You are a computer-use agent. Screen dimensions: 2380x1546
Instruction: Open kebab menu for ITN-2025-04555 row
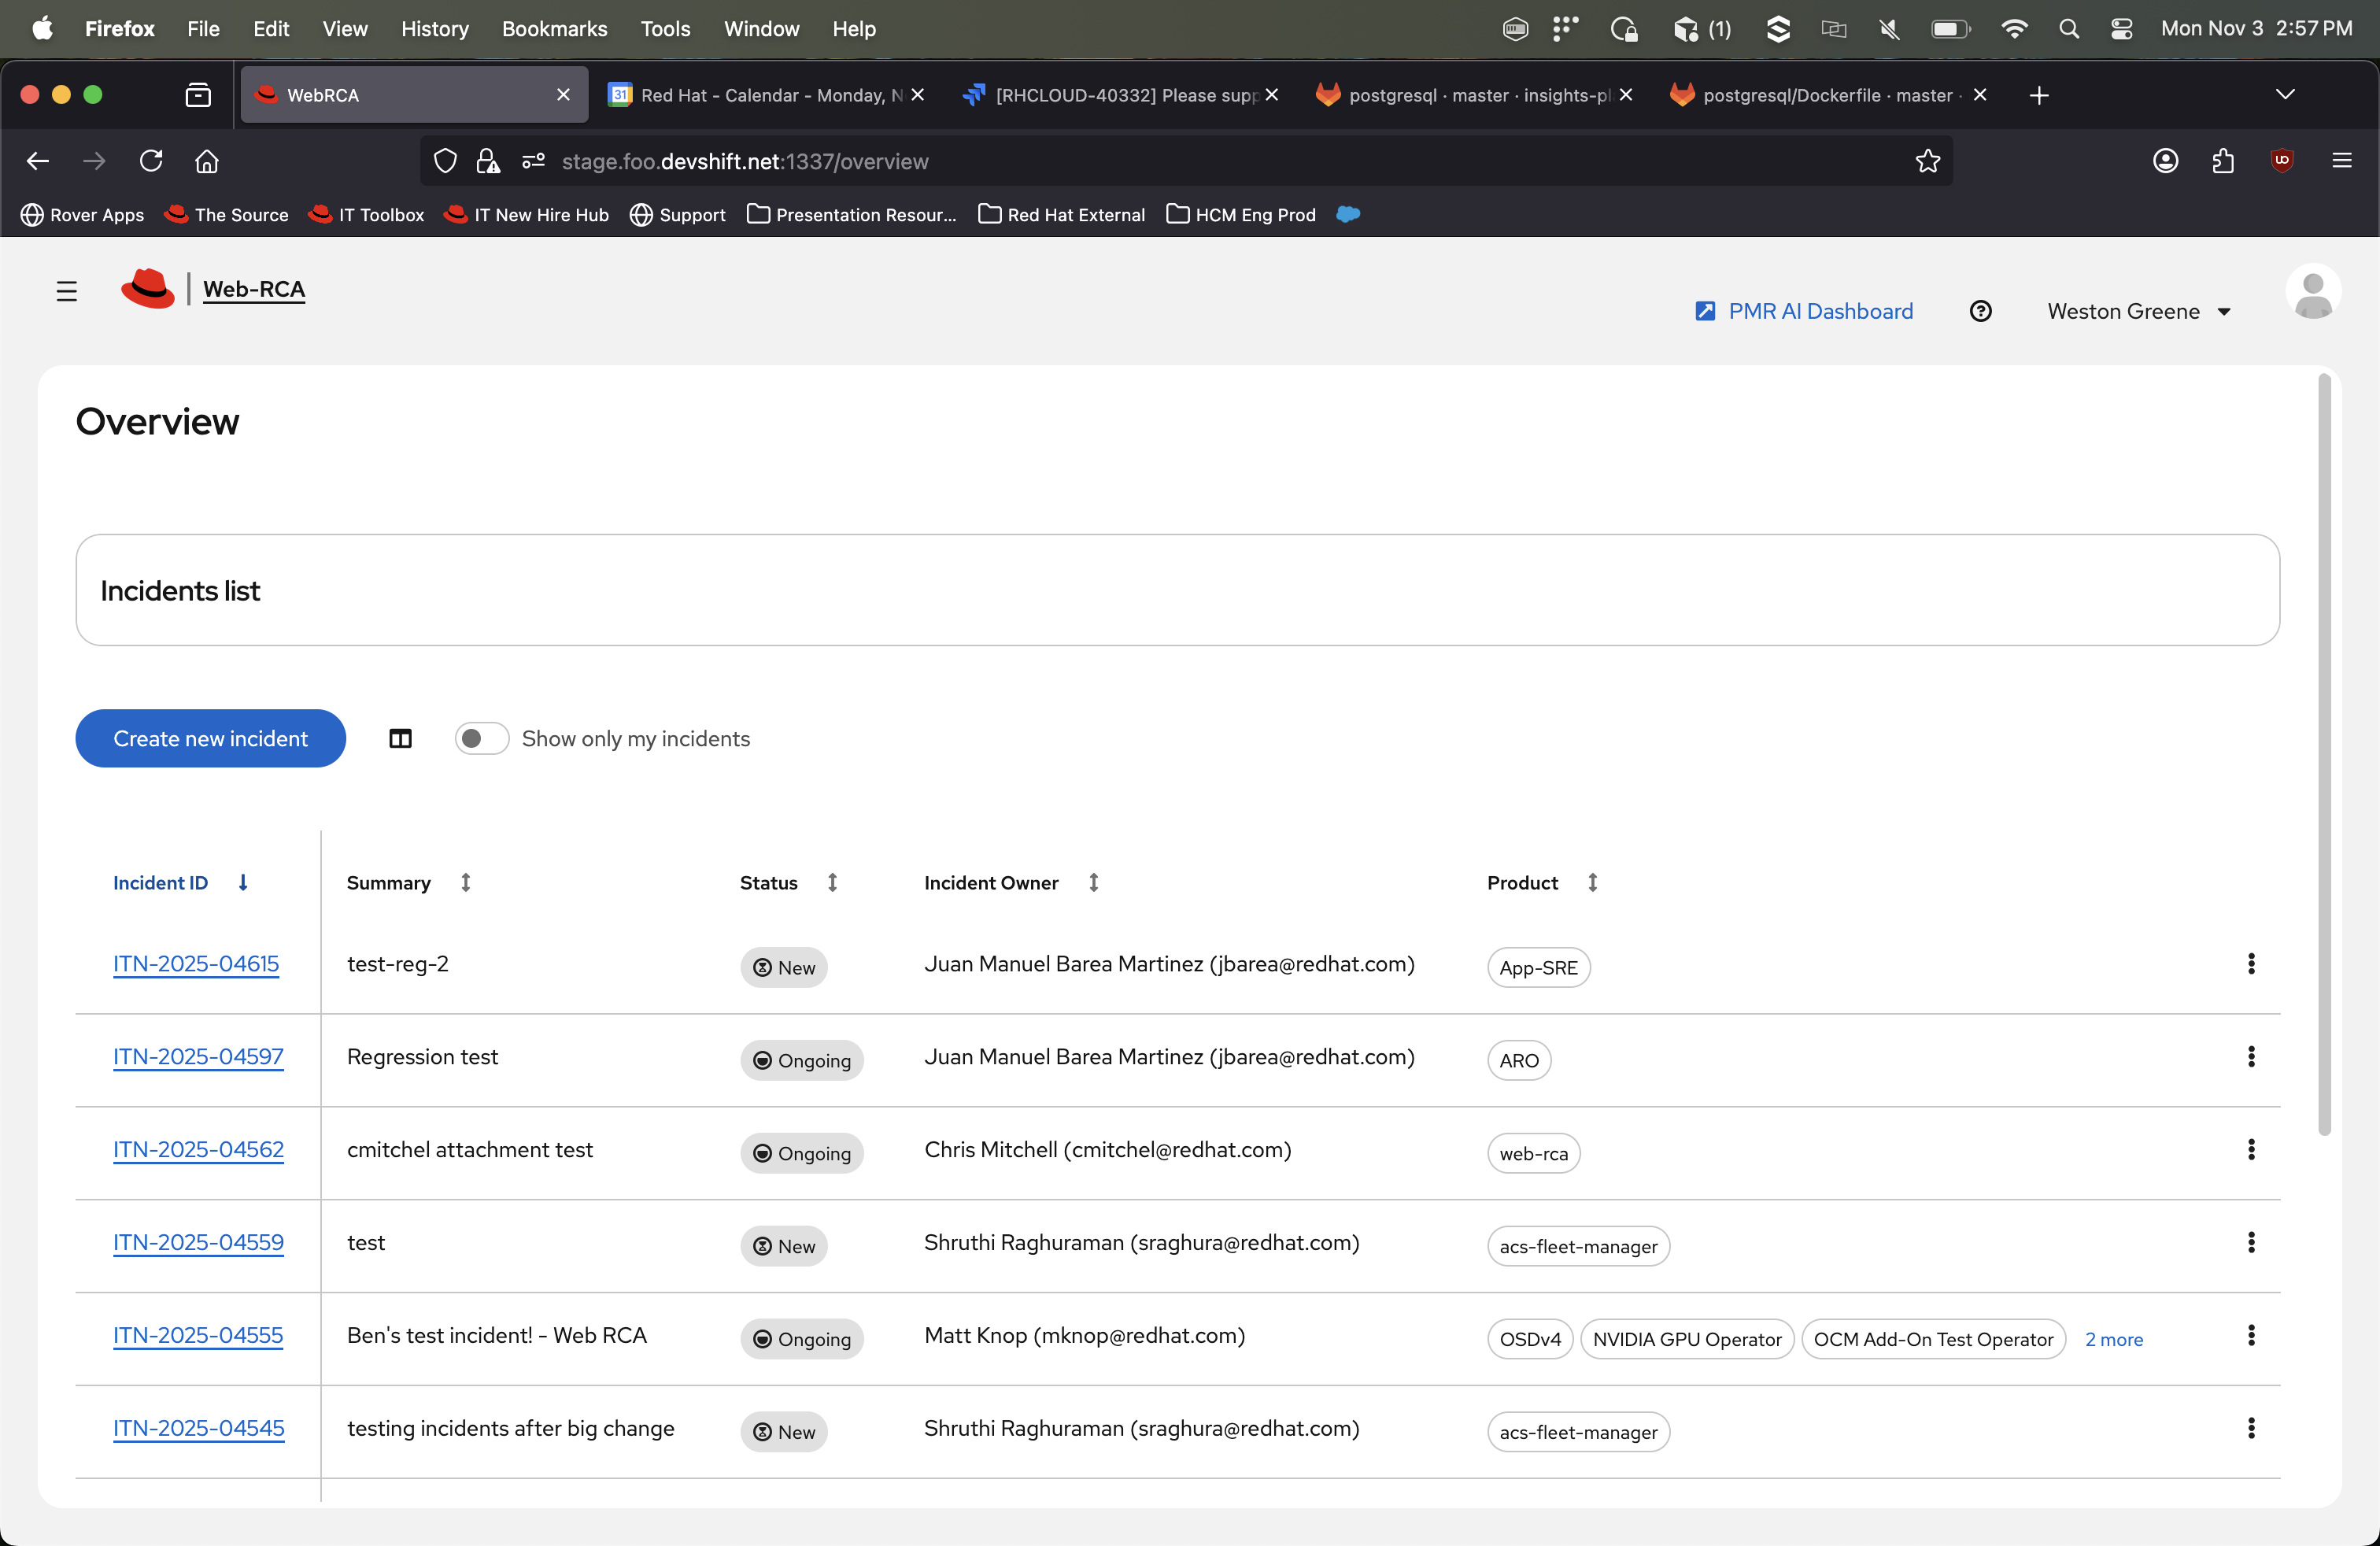pyautogui.click(x=2250, y=1335)
